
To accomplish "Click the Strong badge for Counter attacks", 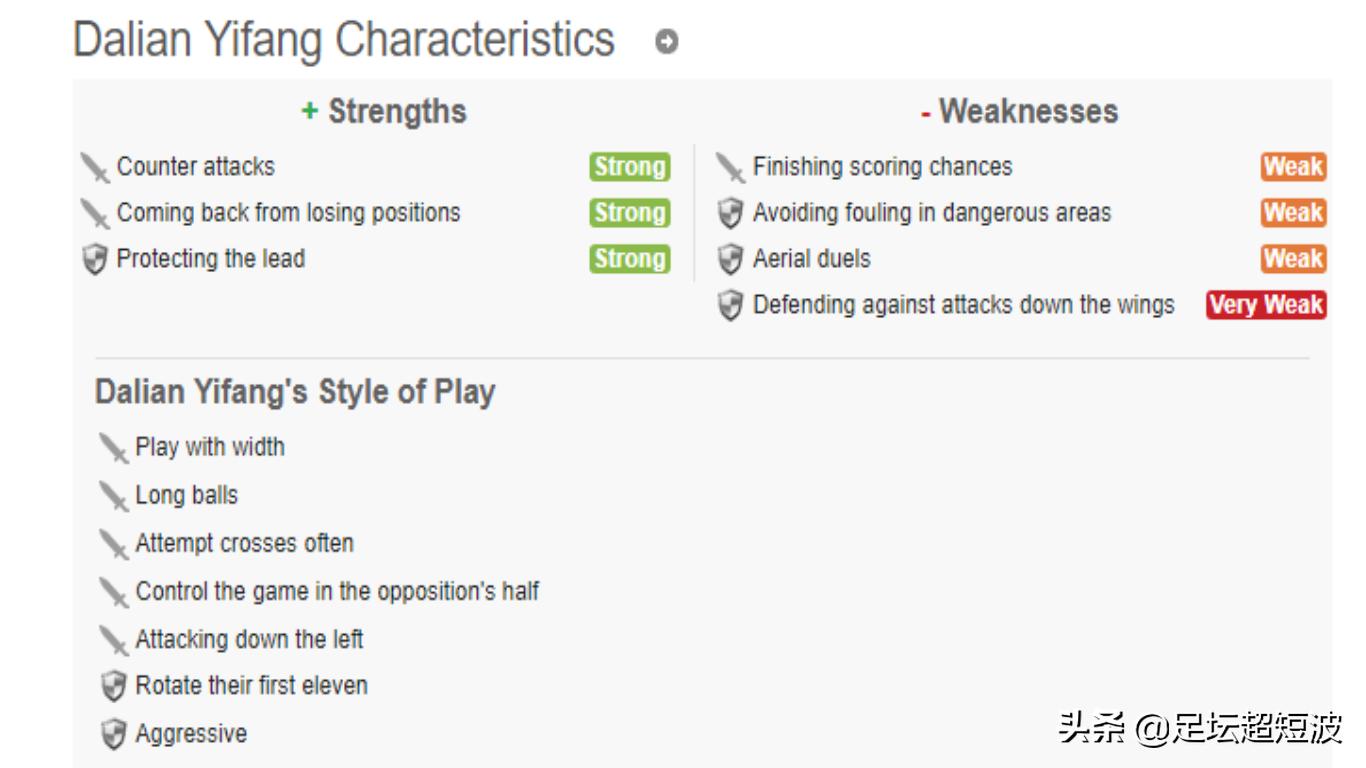I will (629, 167).
